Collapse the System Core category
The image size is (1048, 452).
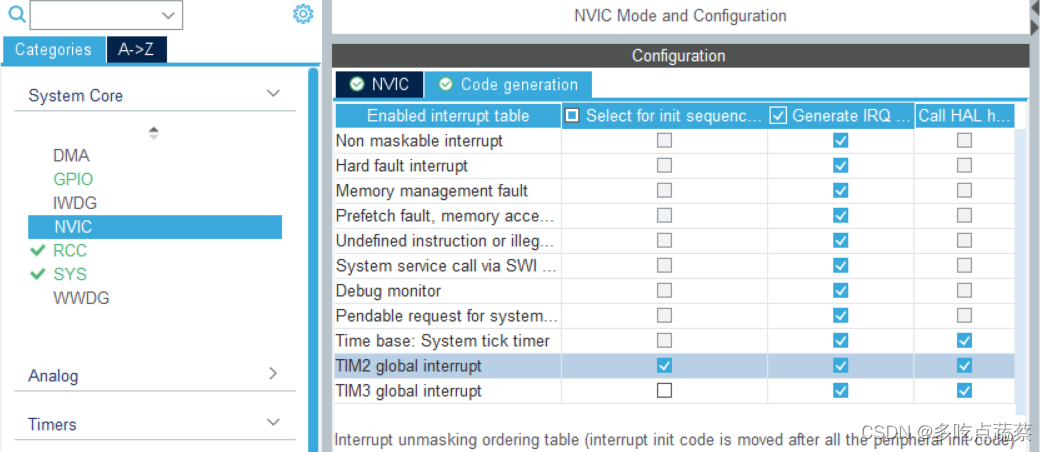[273, 94]
